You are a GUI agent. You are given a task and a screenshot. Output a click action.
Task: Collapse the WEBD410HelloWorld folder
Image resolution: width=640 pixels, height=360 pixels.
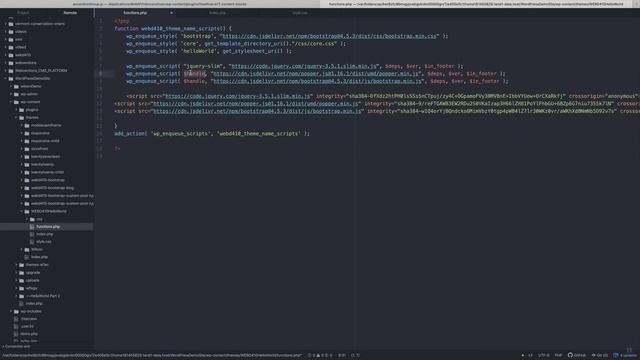tap(22, 211)
